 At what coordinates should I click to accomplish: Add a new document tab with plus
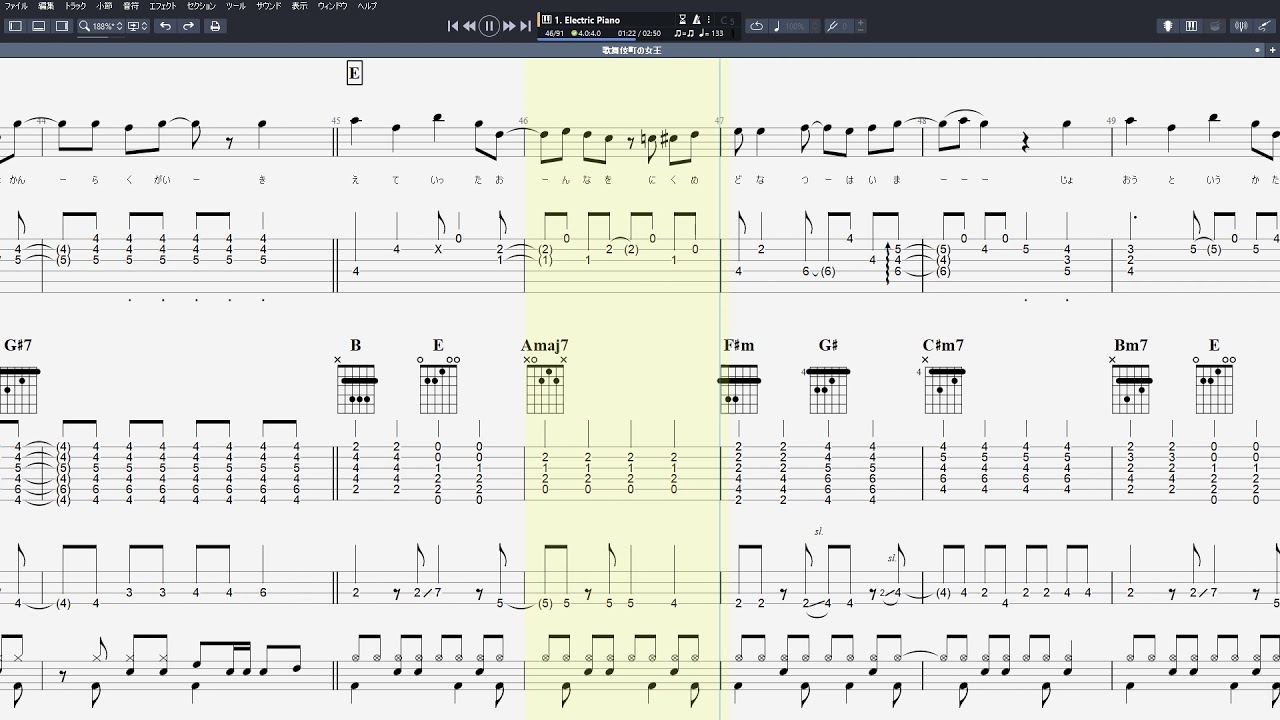coord(1271,50)
